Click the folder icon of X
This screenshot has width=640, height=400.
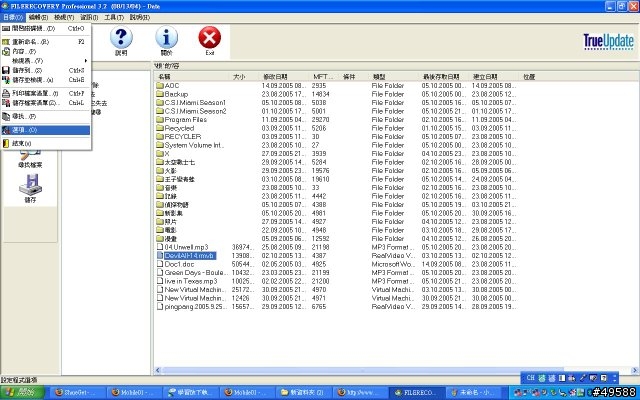click(160, 153)
